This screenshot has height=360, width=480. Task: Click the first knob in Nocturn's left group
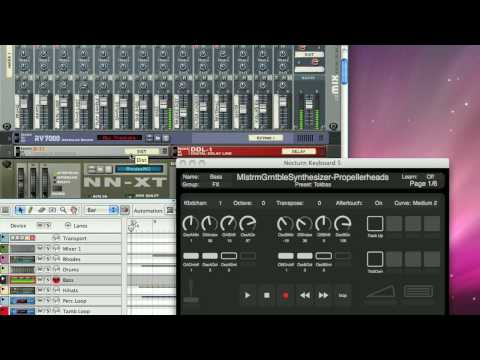coord(191,223)
